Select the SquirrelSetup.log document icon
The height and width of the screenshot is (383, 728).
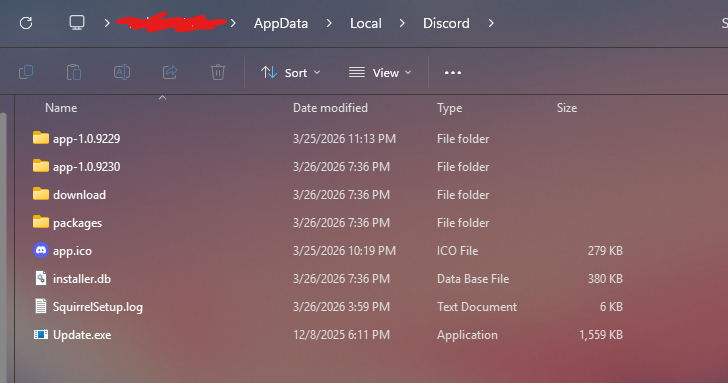pos(41,306)
